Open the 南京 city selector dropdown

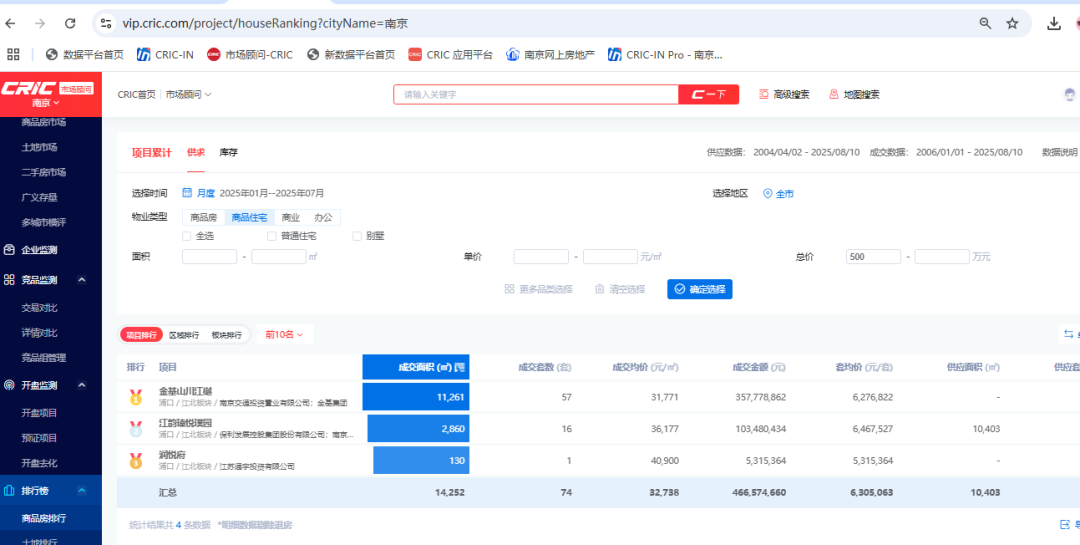(x=46, y=103)
